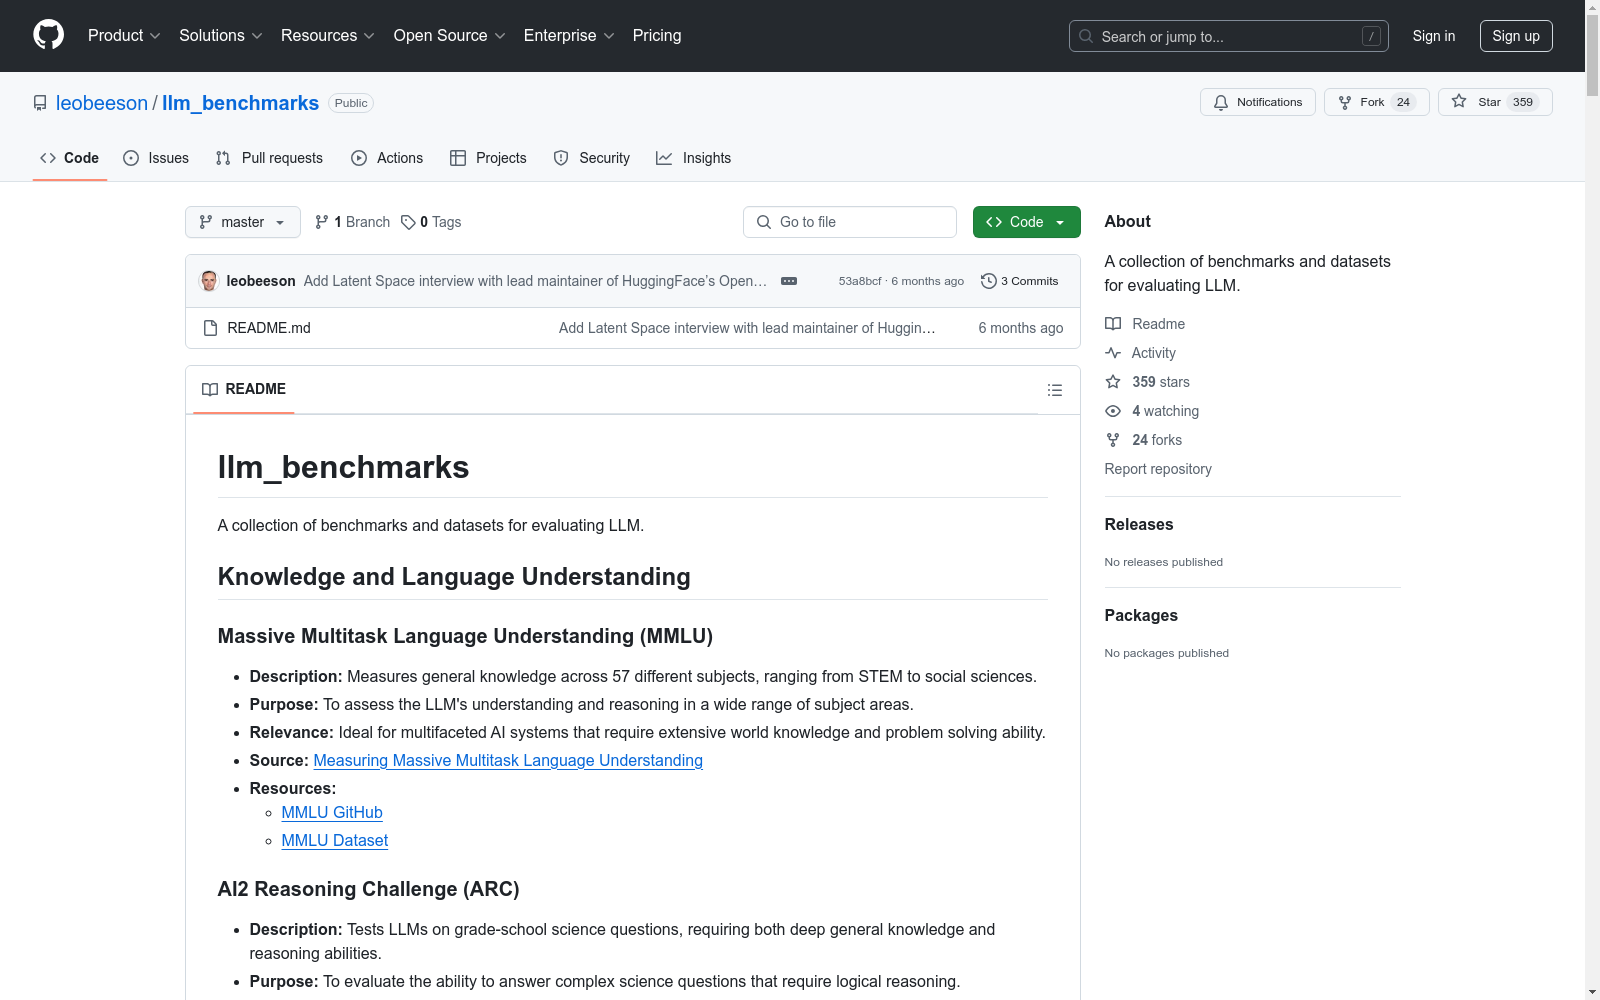Click the search magnifier icon in header
This screenshot has width=1600, height=1000.
tap(1086, 36)
